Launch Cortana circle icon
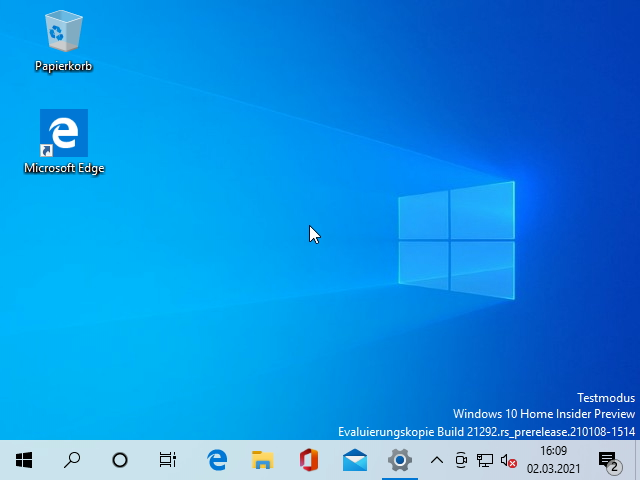 coord(120,460)
